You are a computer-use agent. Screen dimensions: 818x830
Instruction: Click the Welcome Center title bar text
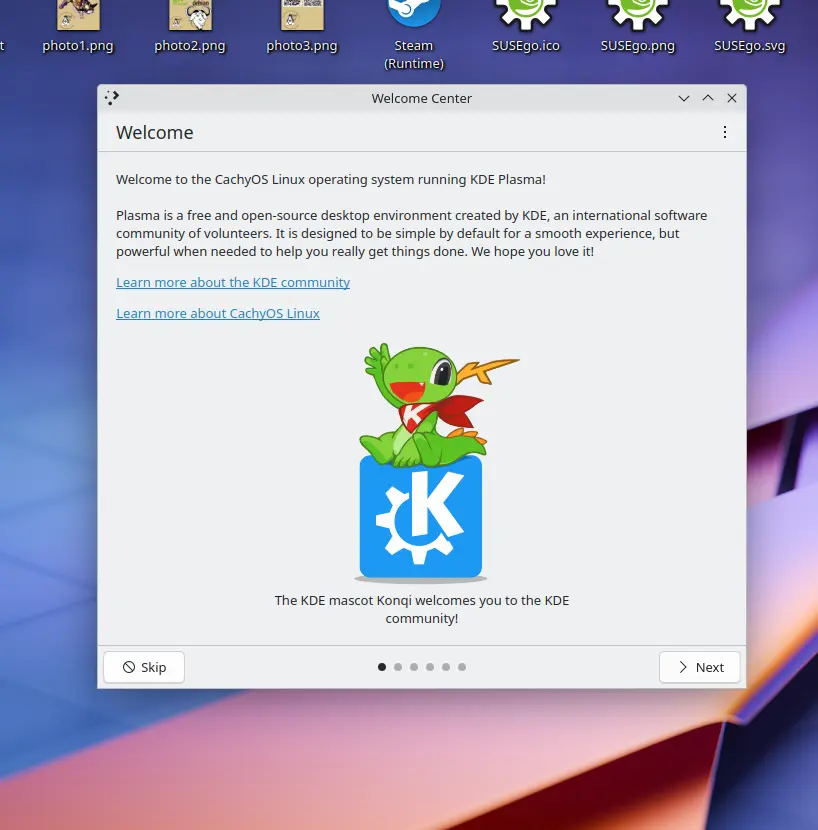(421, 98)
